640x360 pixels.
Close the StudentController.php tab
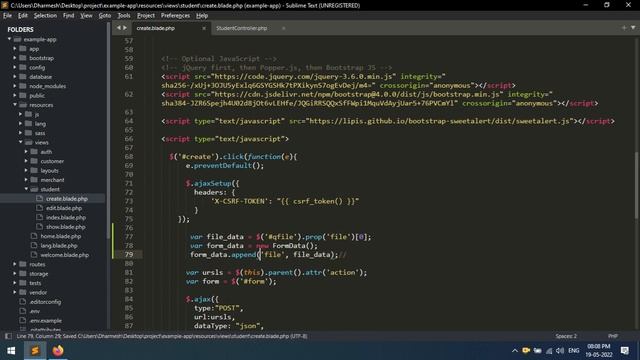click(x=283, y=28)
